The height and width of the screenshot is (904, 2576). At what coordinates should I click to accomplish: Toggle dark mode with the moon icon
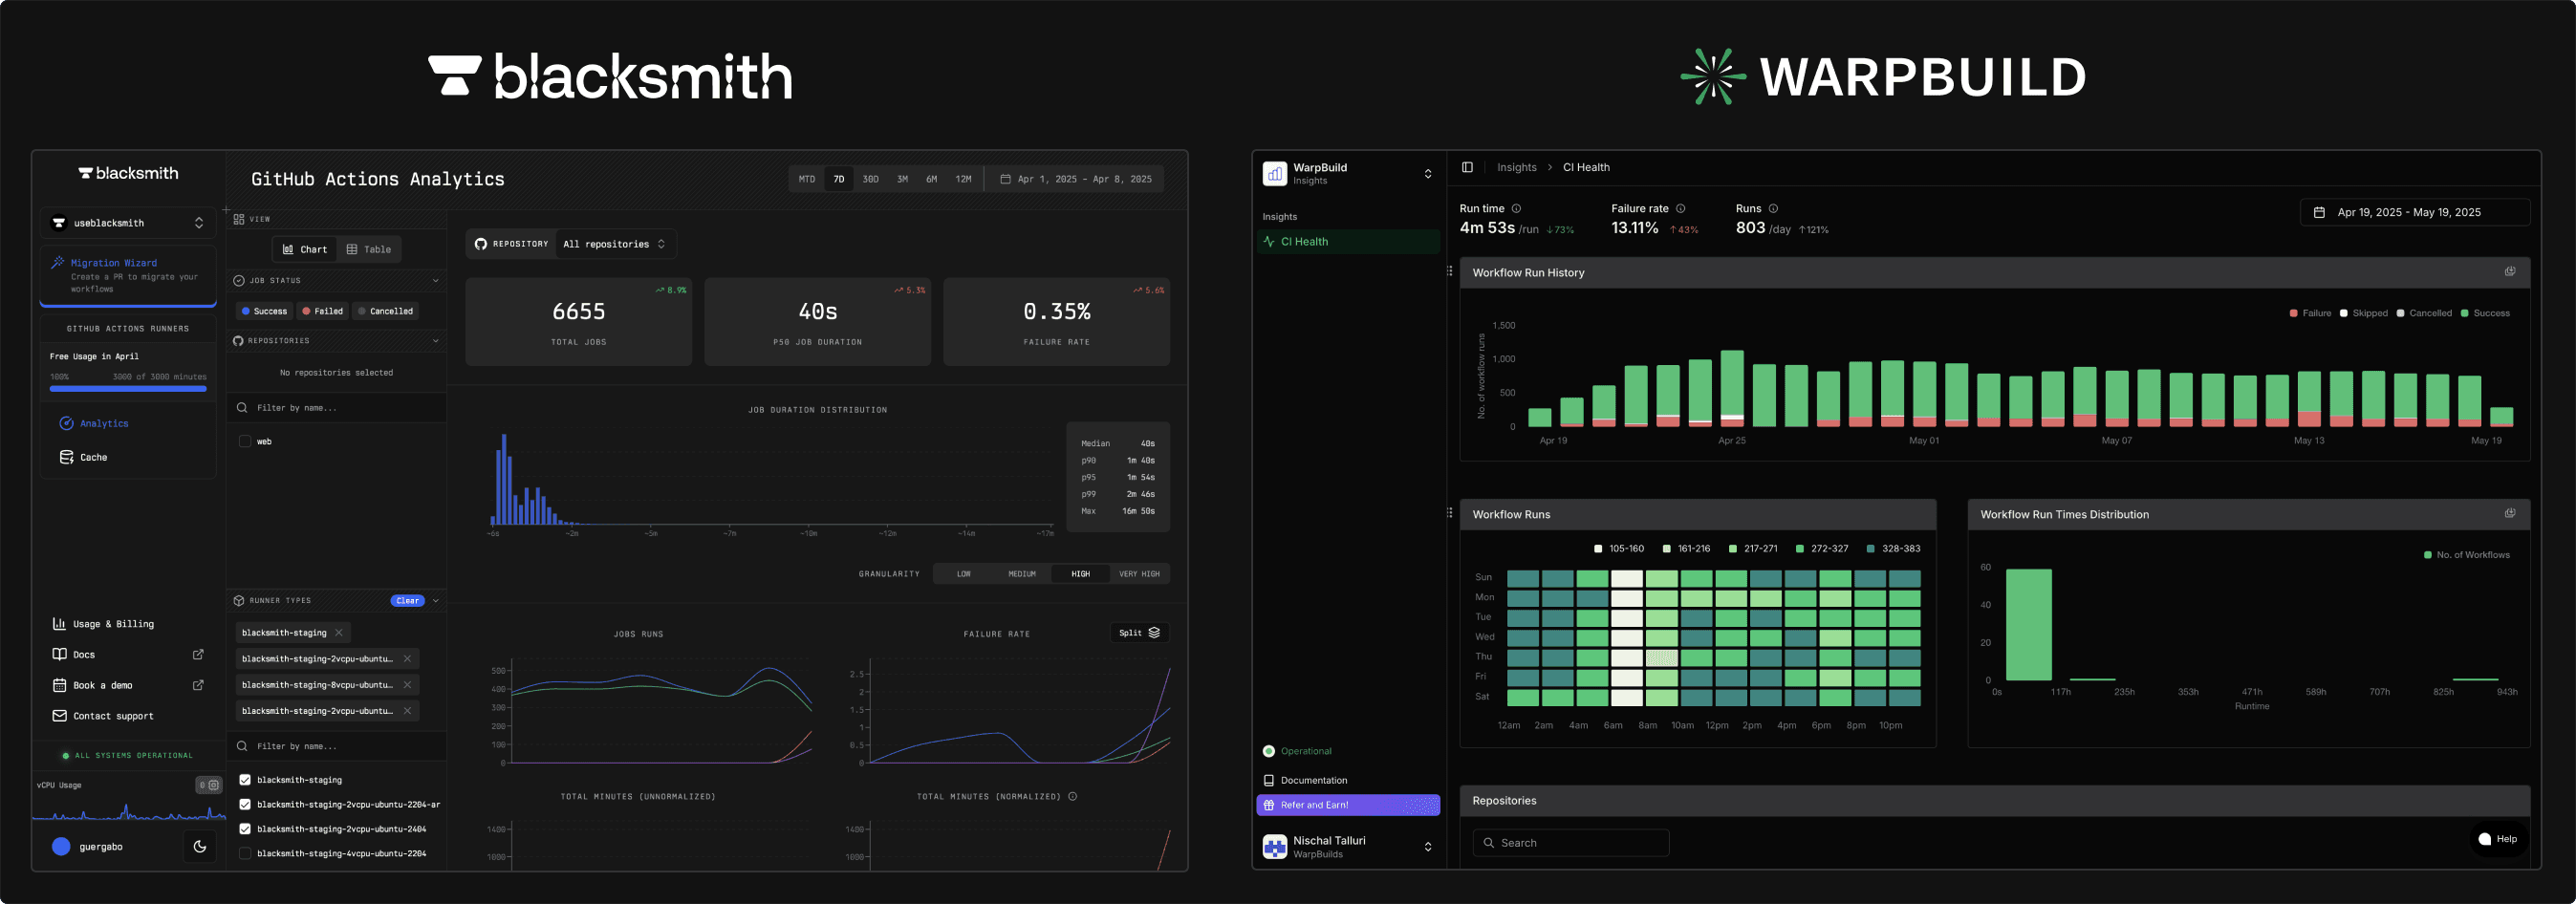click(199, 846)
